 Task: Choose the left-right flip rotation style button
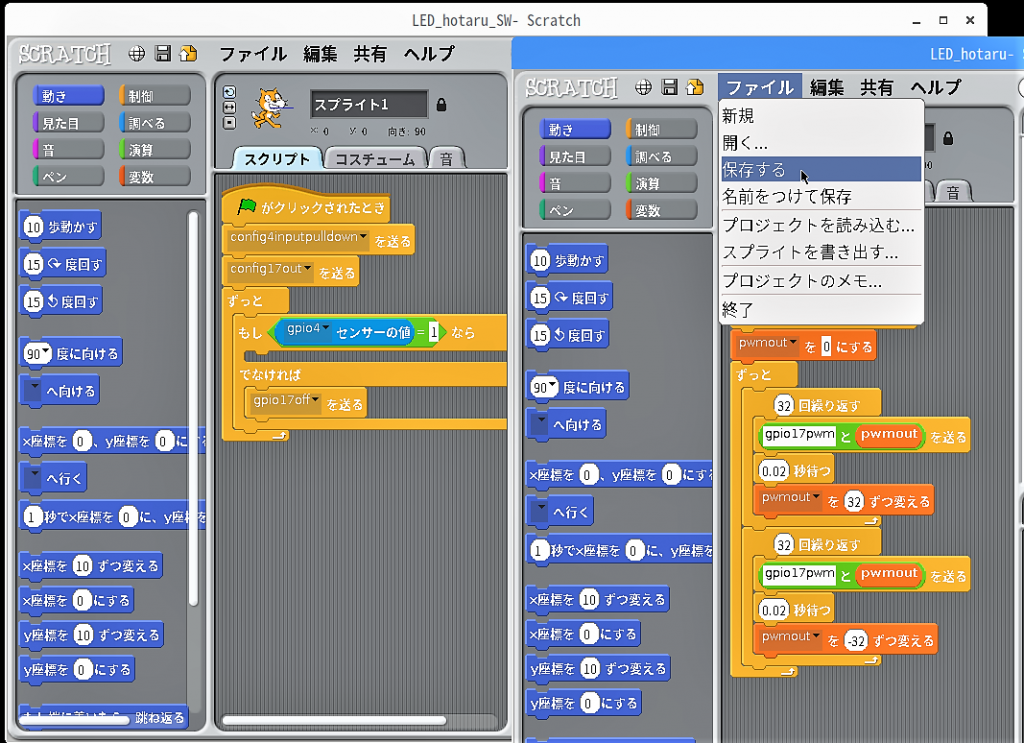[x=229, y=107]
